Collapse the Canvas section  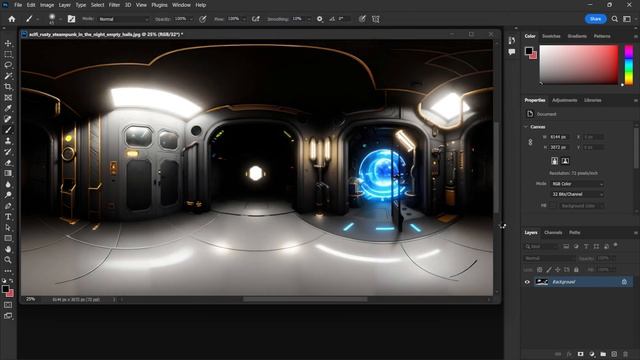click(x=526, y=127)
